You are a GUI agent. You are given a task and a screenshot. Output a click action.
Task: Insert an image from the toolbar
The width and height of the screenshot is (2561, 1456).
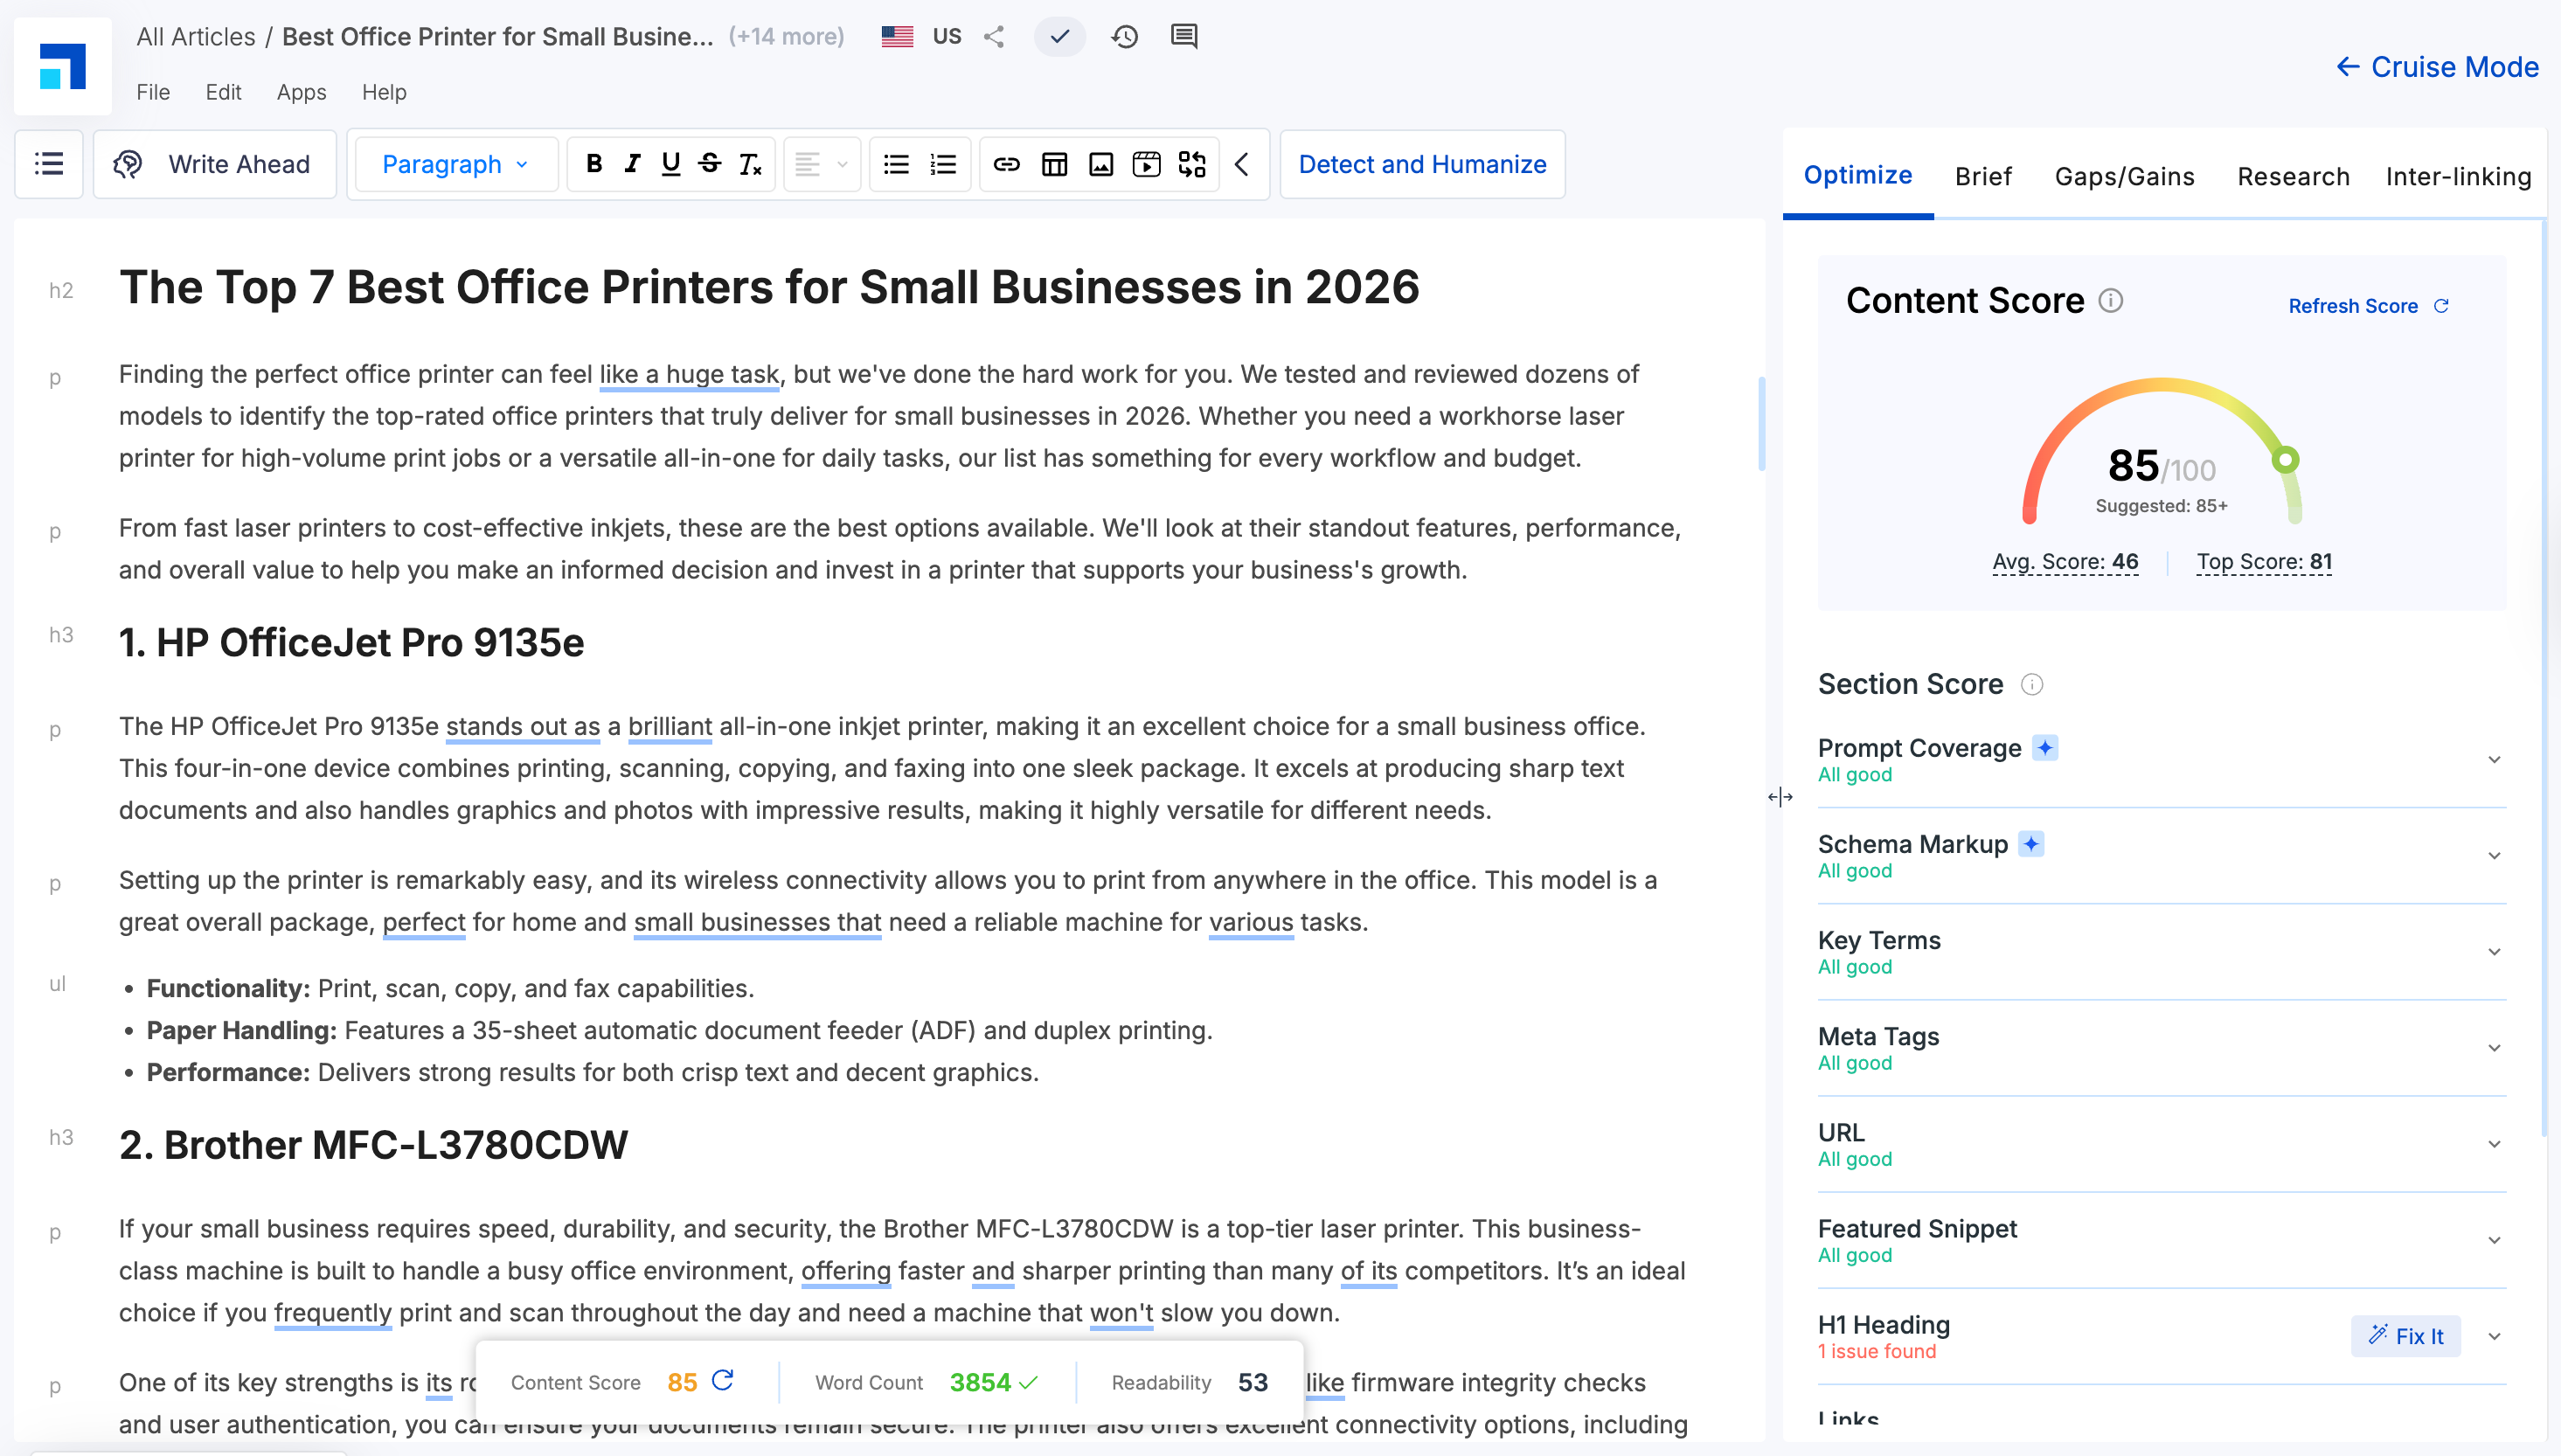[1100, 164]
